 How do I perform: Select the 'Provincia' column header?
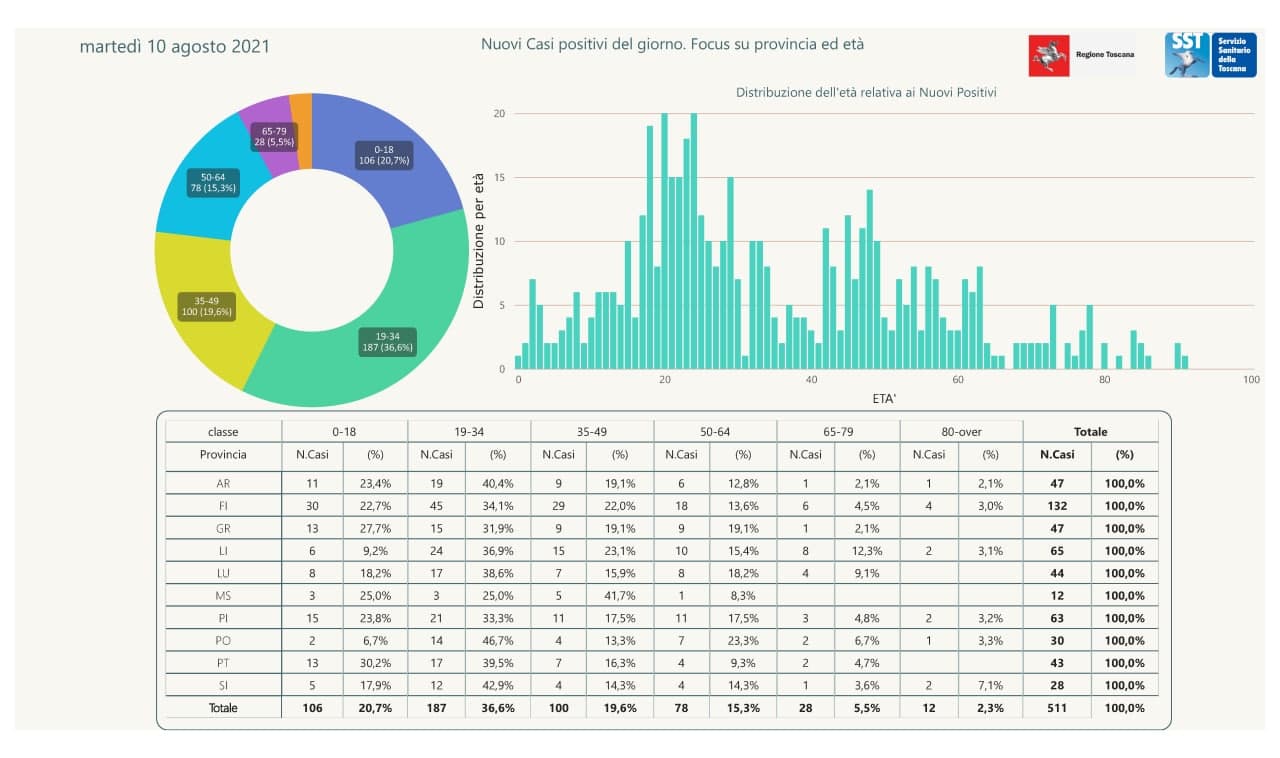(223, 454)
